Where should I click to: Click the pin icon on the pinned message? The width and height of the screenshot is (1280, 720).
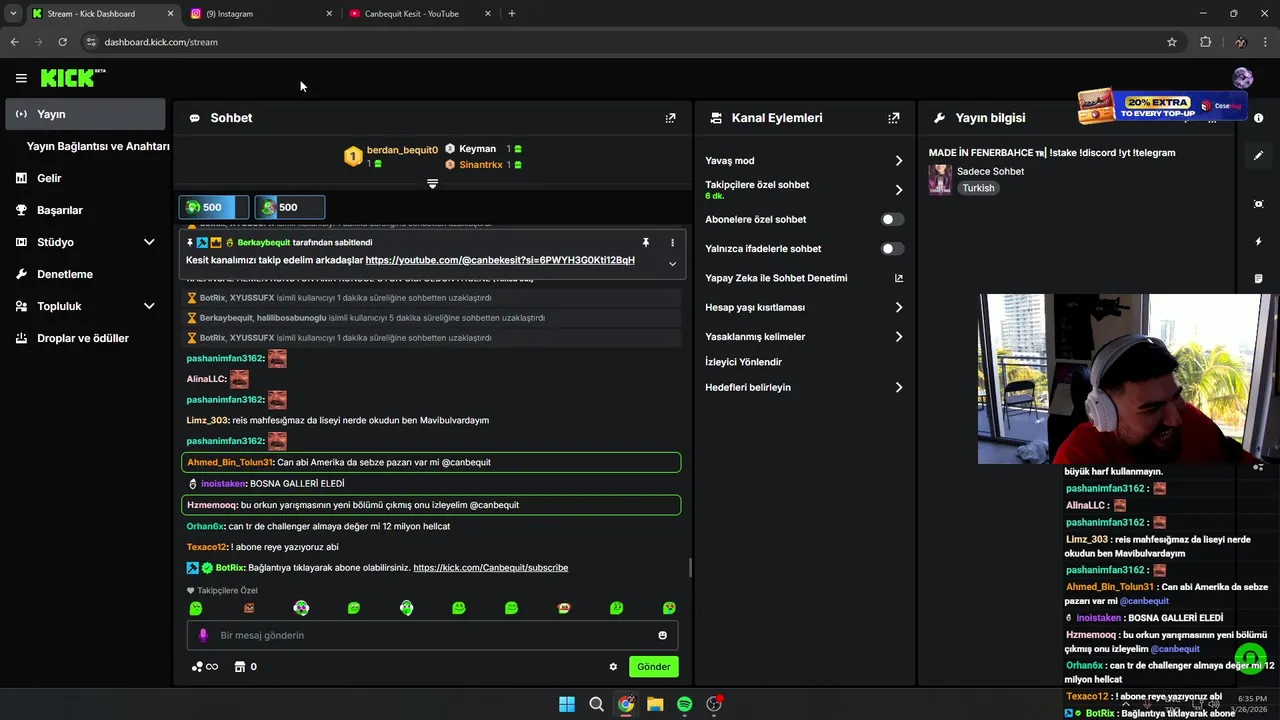click(x=646, y=243)
